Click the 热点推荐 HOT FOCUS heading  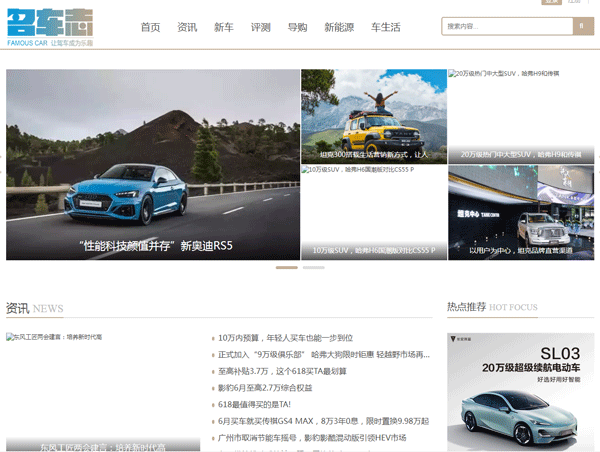(492, 307)
